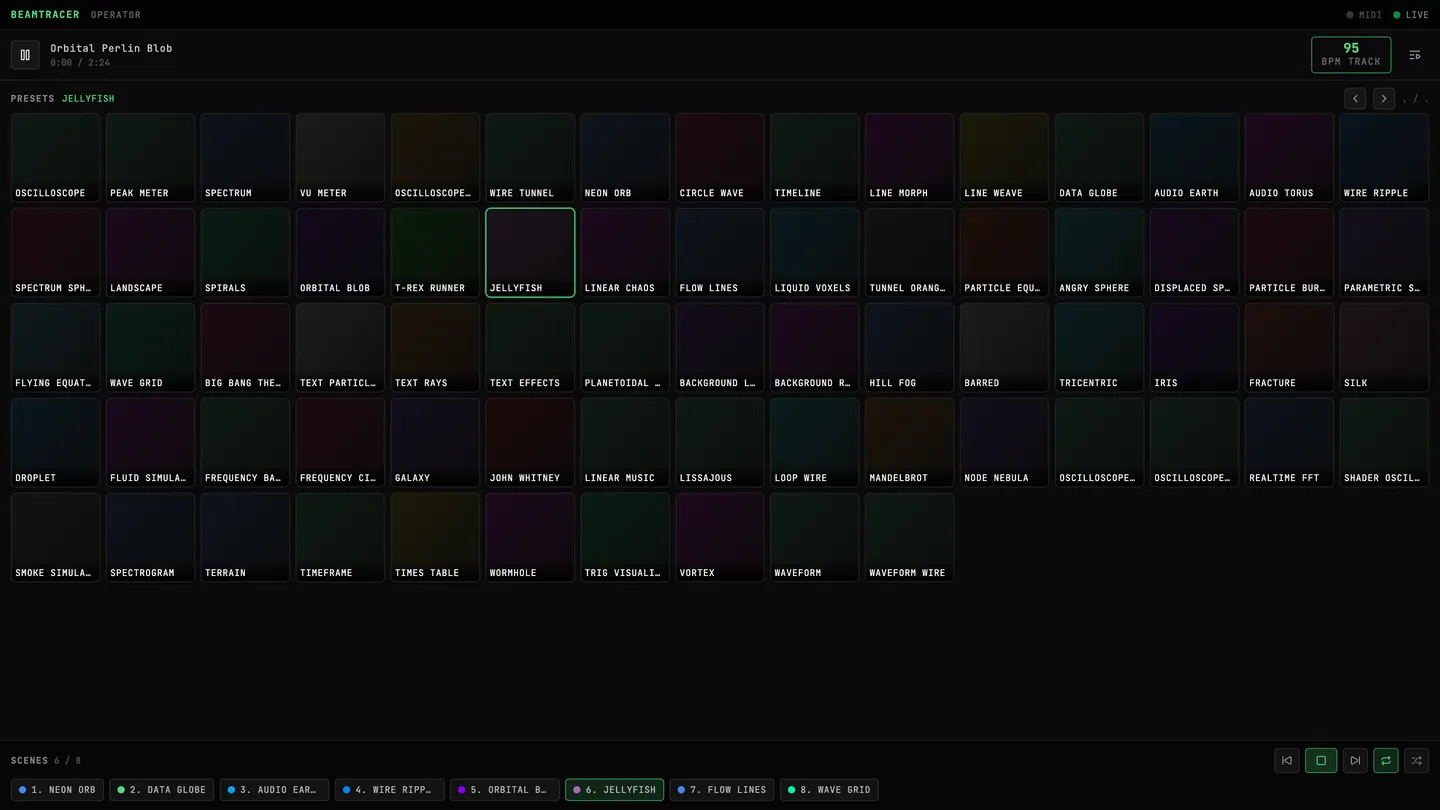
Task: Pick the Mandelbrot preset
Action: click(x=910, y=443)
